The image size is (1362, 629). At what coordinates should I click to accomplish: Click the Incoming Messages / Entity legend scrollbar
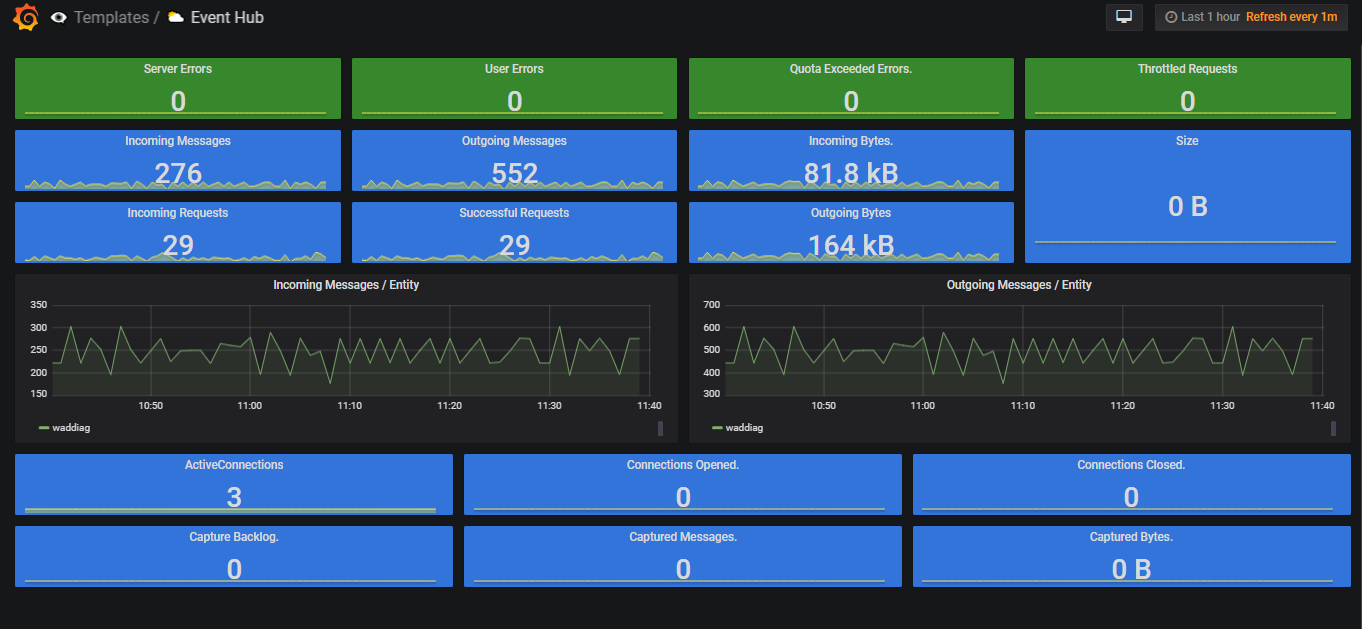coord(661,427)
